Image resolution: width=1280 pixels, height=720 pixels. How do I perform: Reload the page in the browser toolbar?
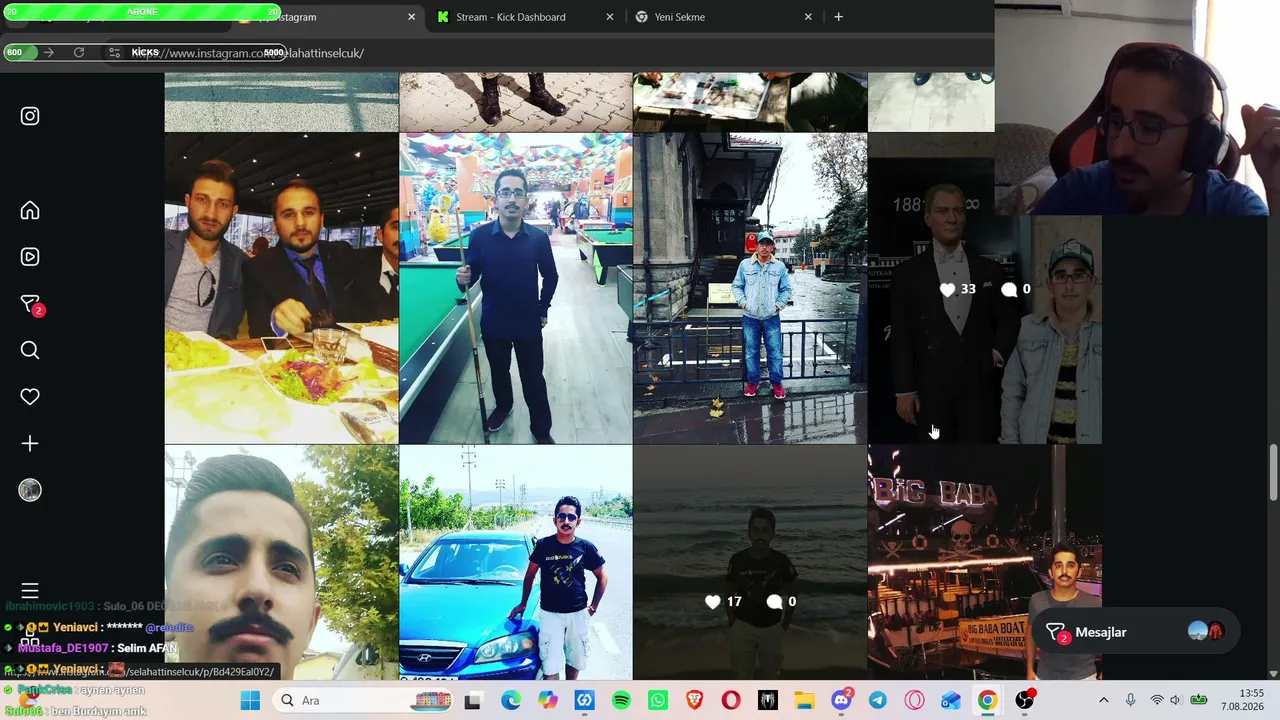click(x=79, y=52)
